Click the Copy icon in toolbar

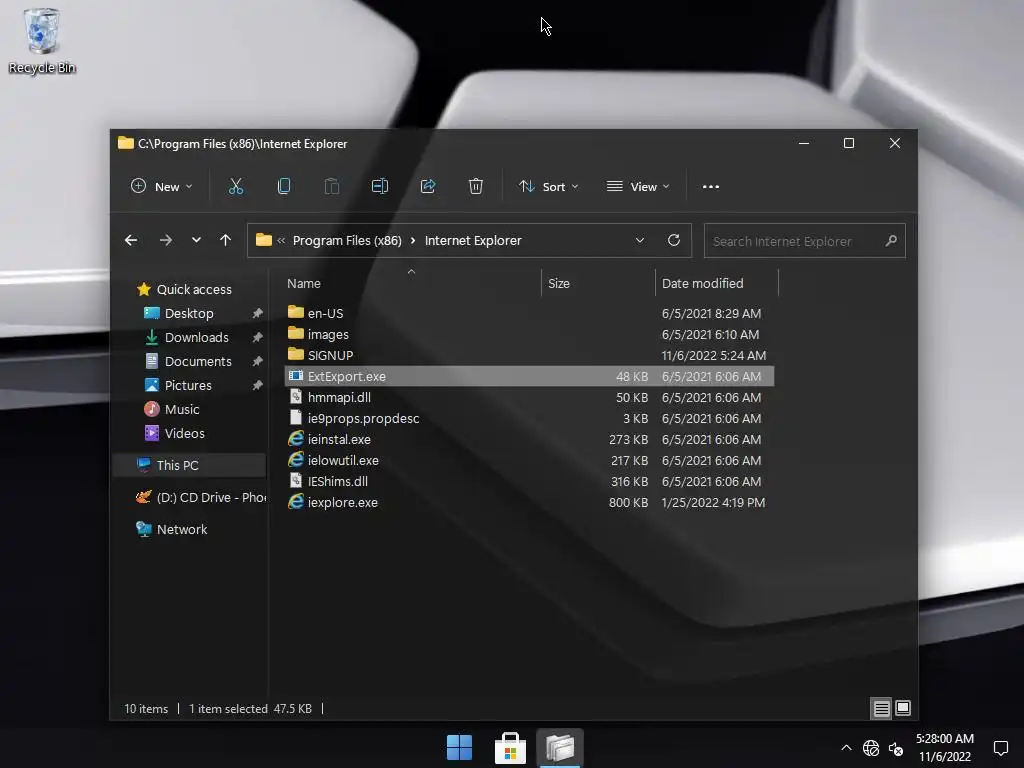coord(284,187)
